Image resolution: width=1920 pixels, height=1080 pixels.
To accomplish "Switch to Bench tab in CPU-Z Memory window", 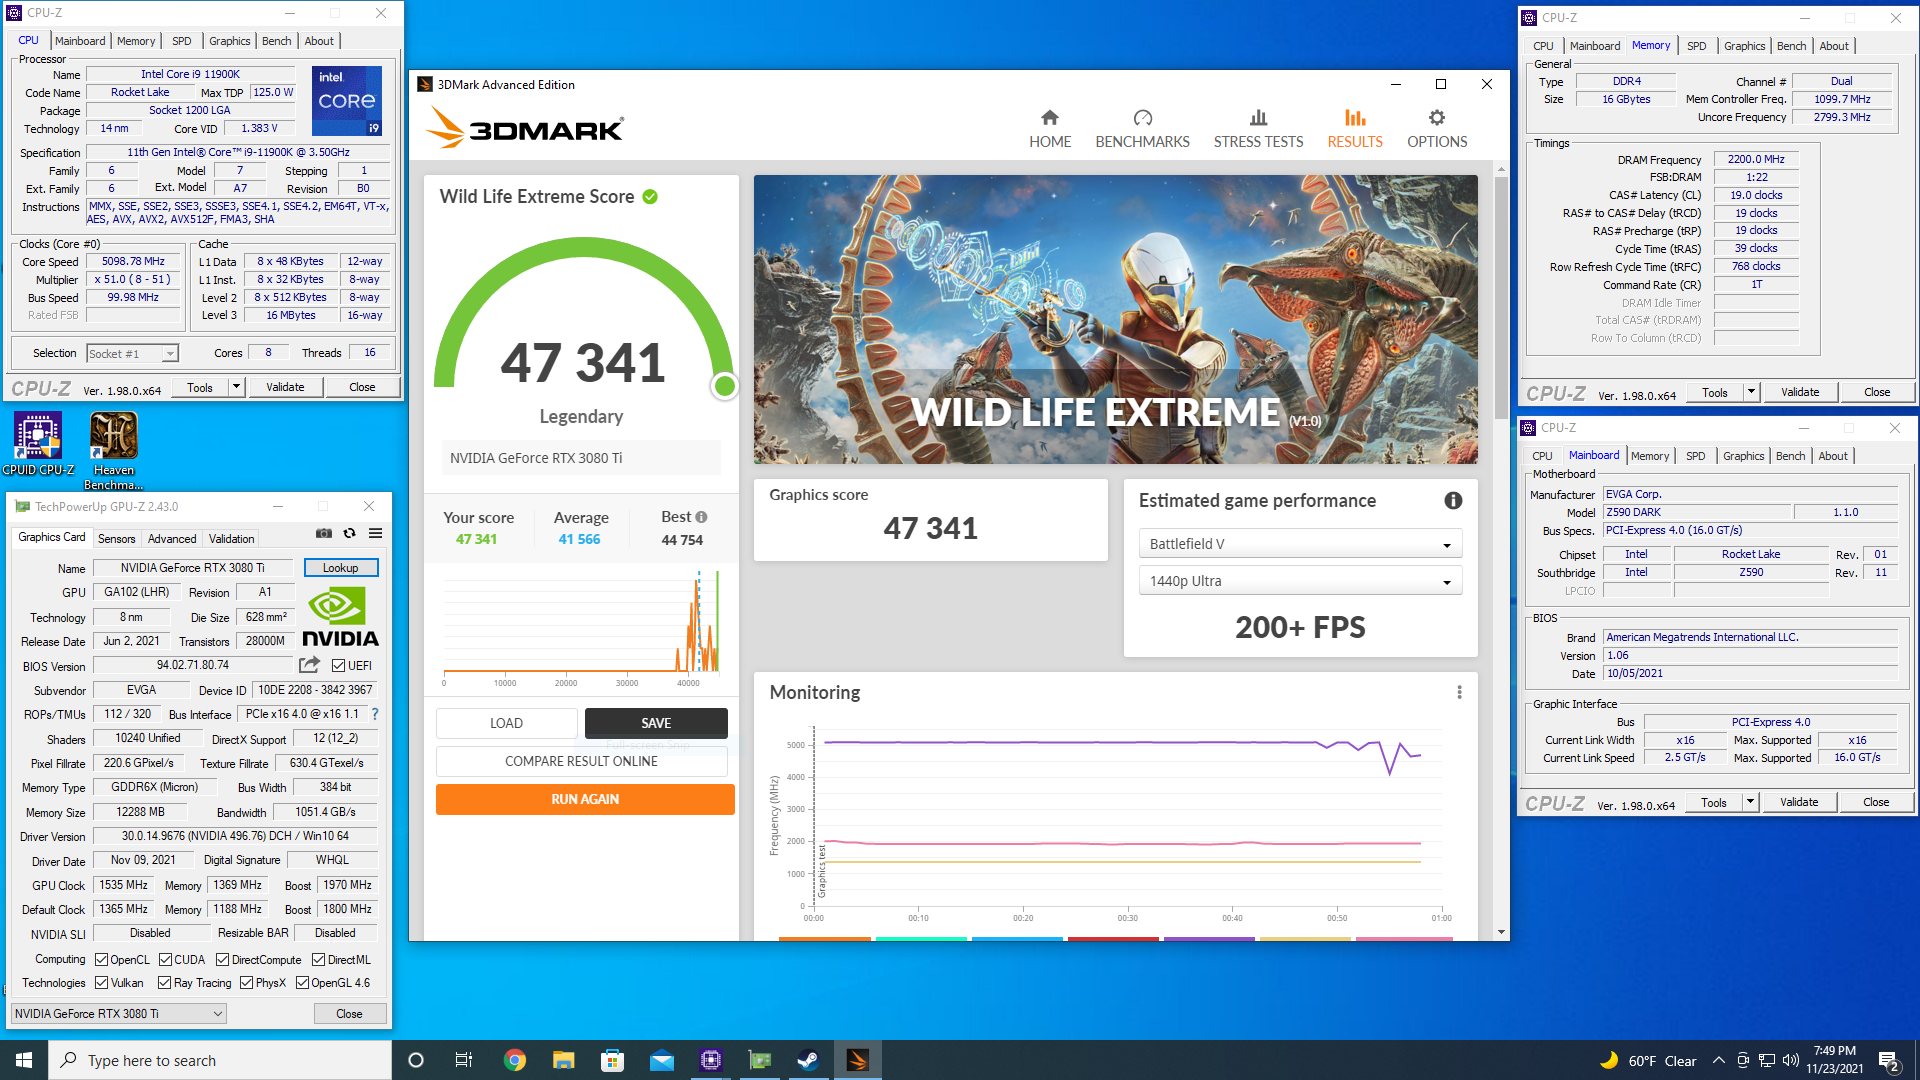I will point(1791,46).
